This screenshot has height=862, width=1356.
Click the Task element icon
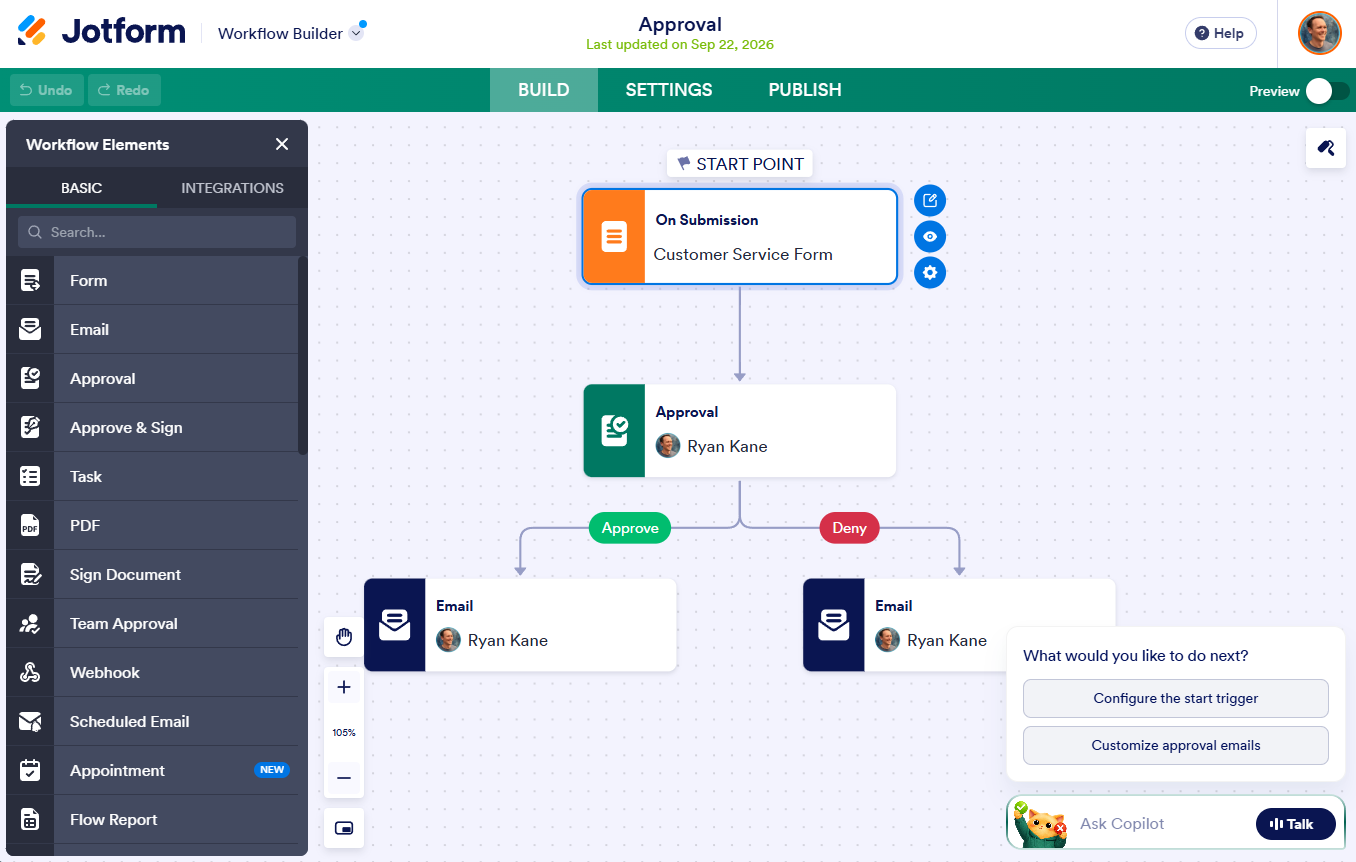[x=30, y=477]
